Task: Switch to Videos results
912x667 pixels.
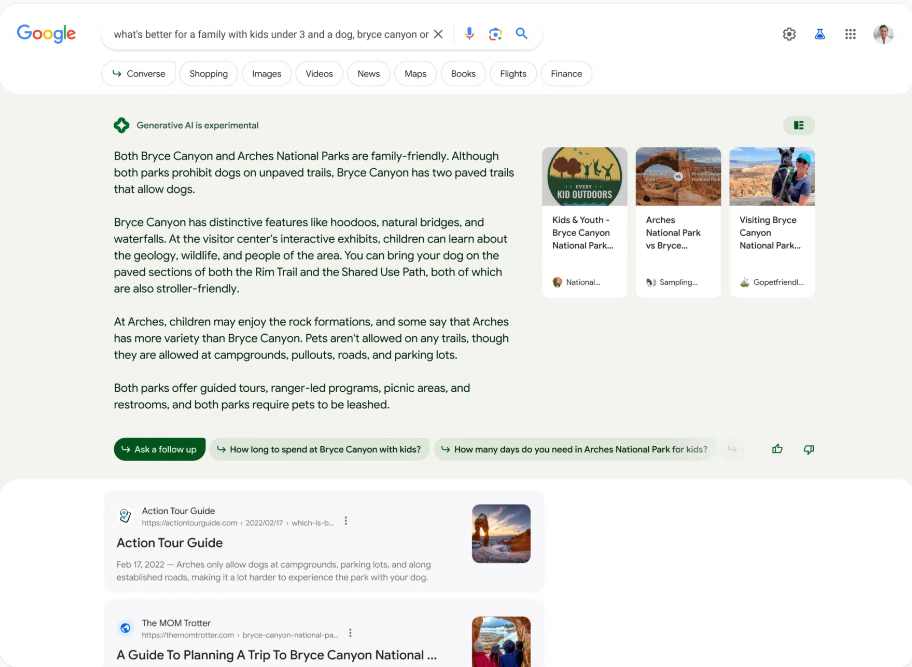Action: (x=319, y=74)
